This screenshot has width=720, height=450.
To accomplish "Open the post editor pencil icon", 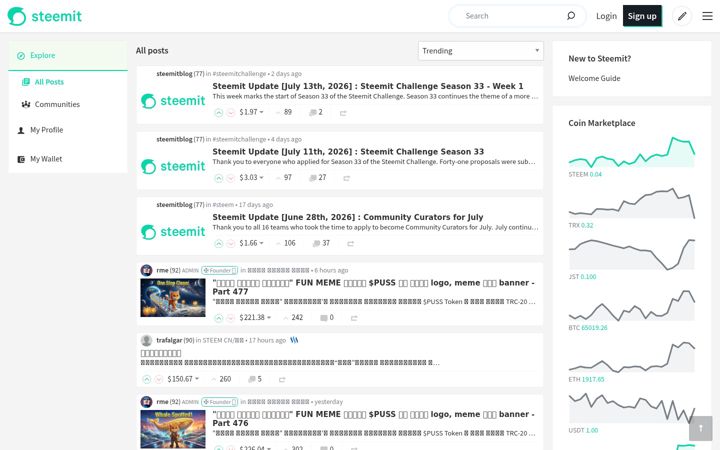I will click(682, 16).
